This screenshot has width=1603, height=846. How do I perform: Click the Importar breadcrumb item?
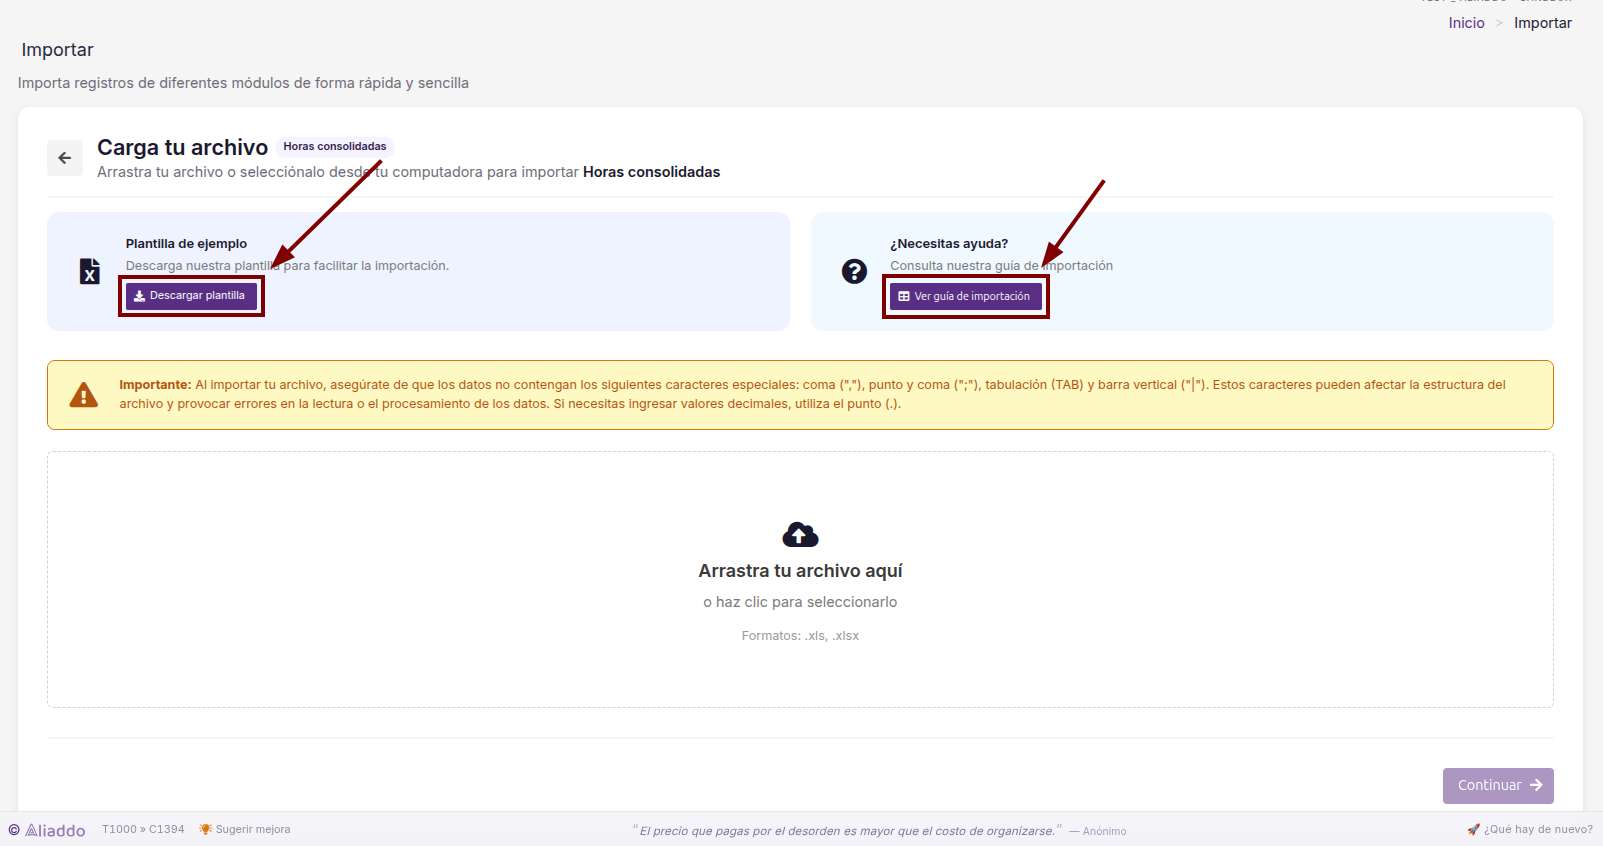(1542, 23)
